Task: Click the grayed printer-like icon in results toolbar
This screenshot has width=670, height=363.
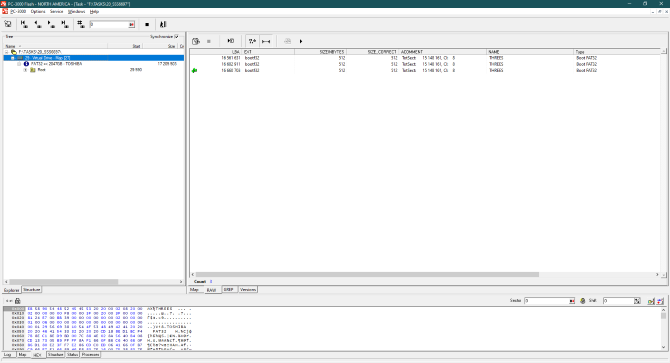Action: pyautogui.click(x=288, y=41)
